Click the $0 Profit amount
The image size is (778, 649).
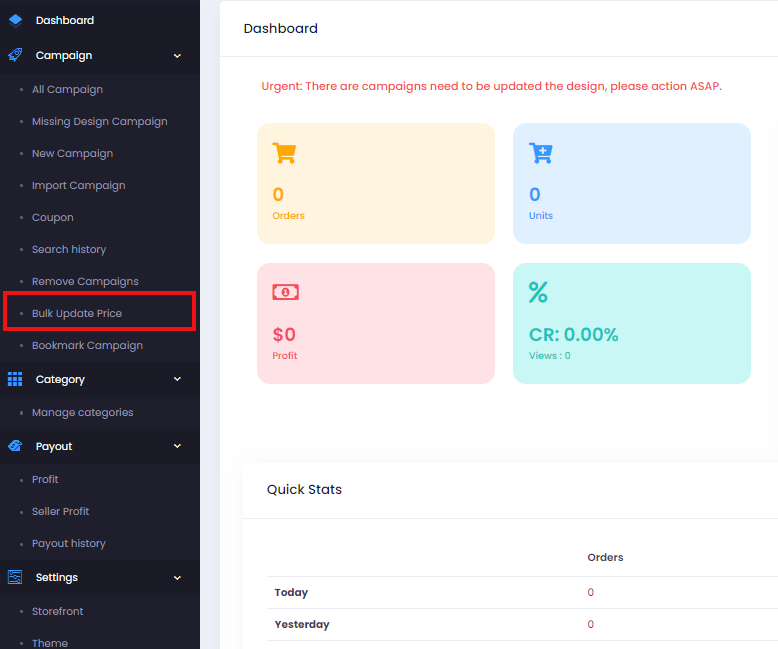click(x=284, y=334)
